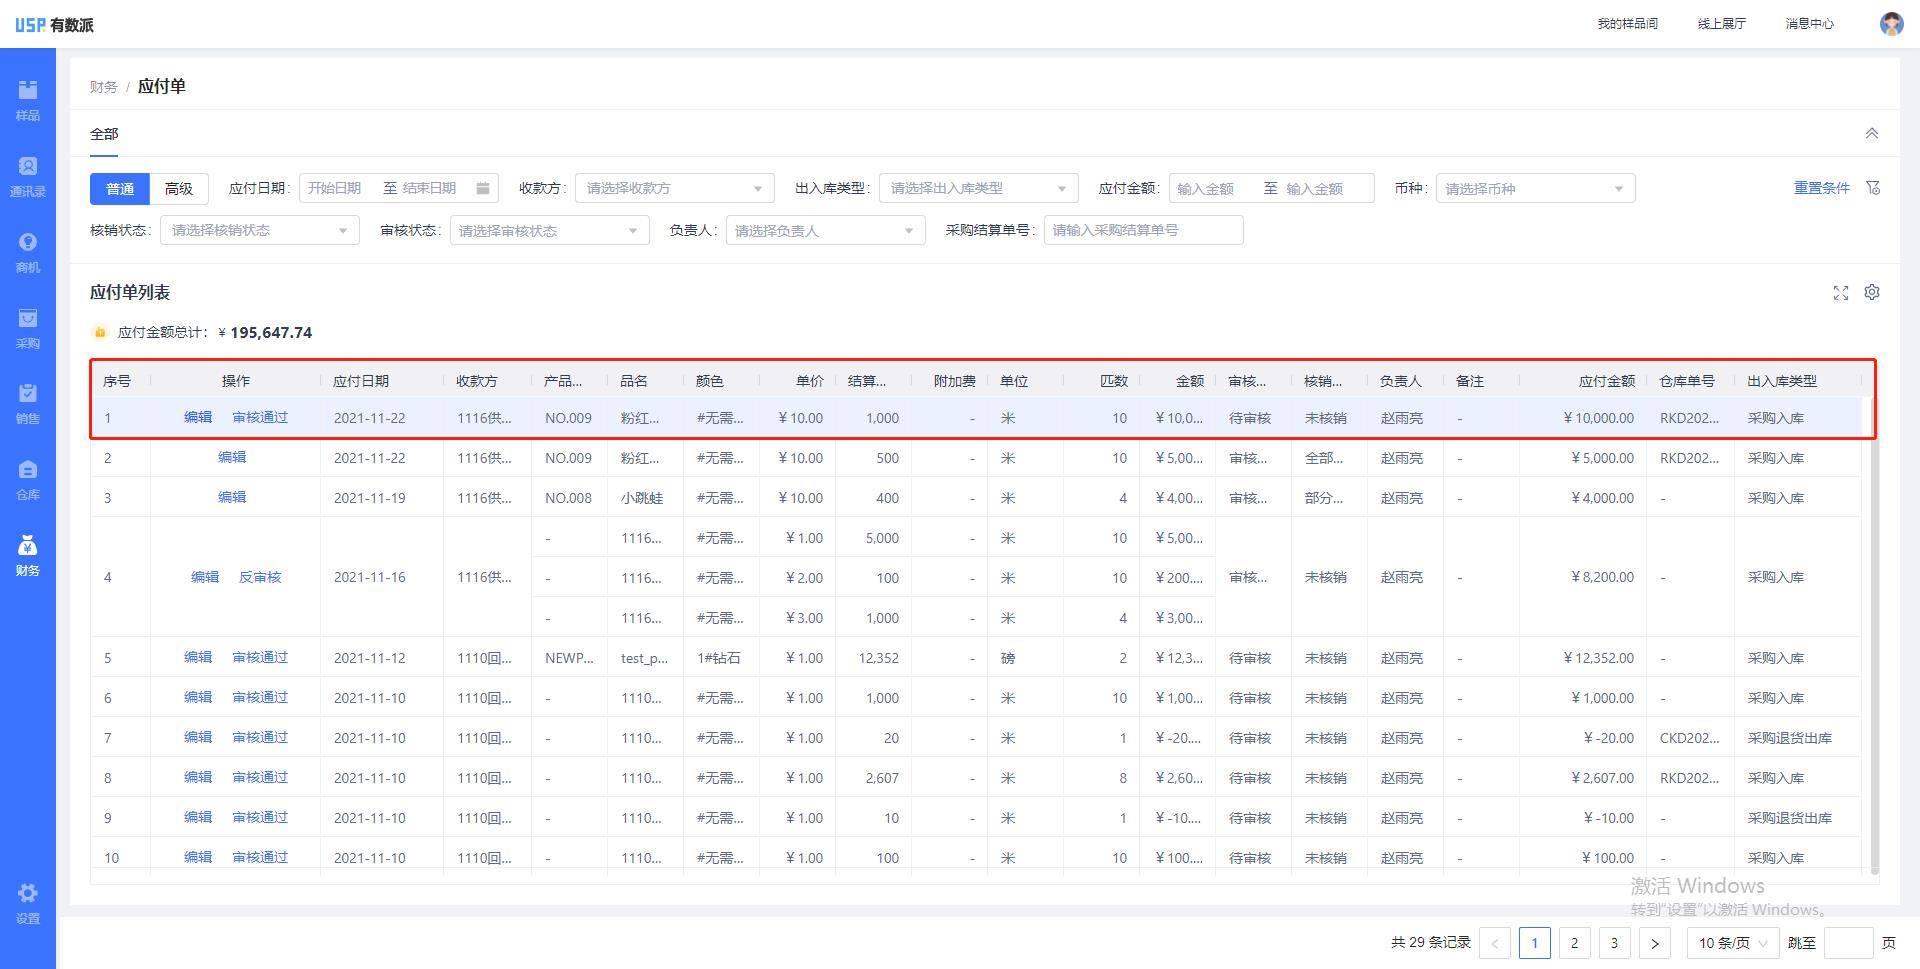
Task: Open 出入库类型 dropdown
Action: [x=979, y=188]
